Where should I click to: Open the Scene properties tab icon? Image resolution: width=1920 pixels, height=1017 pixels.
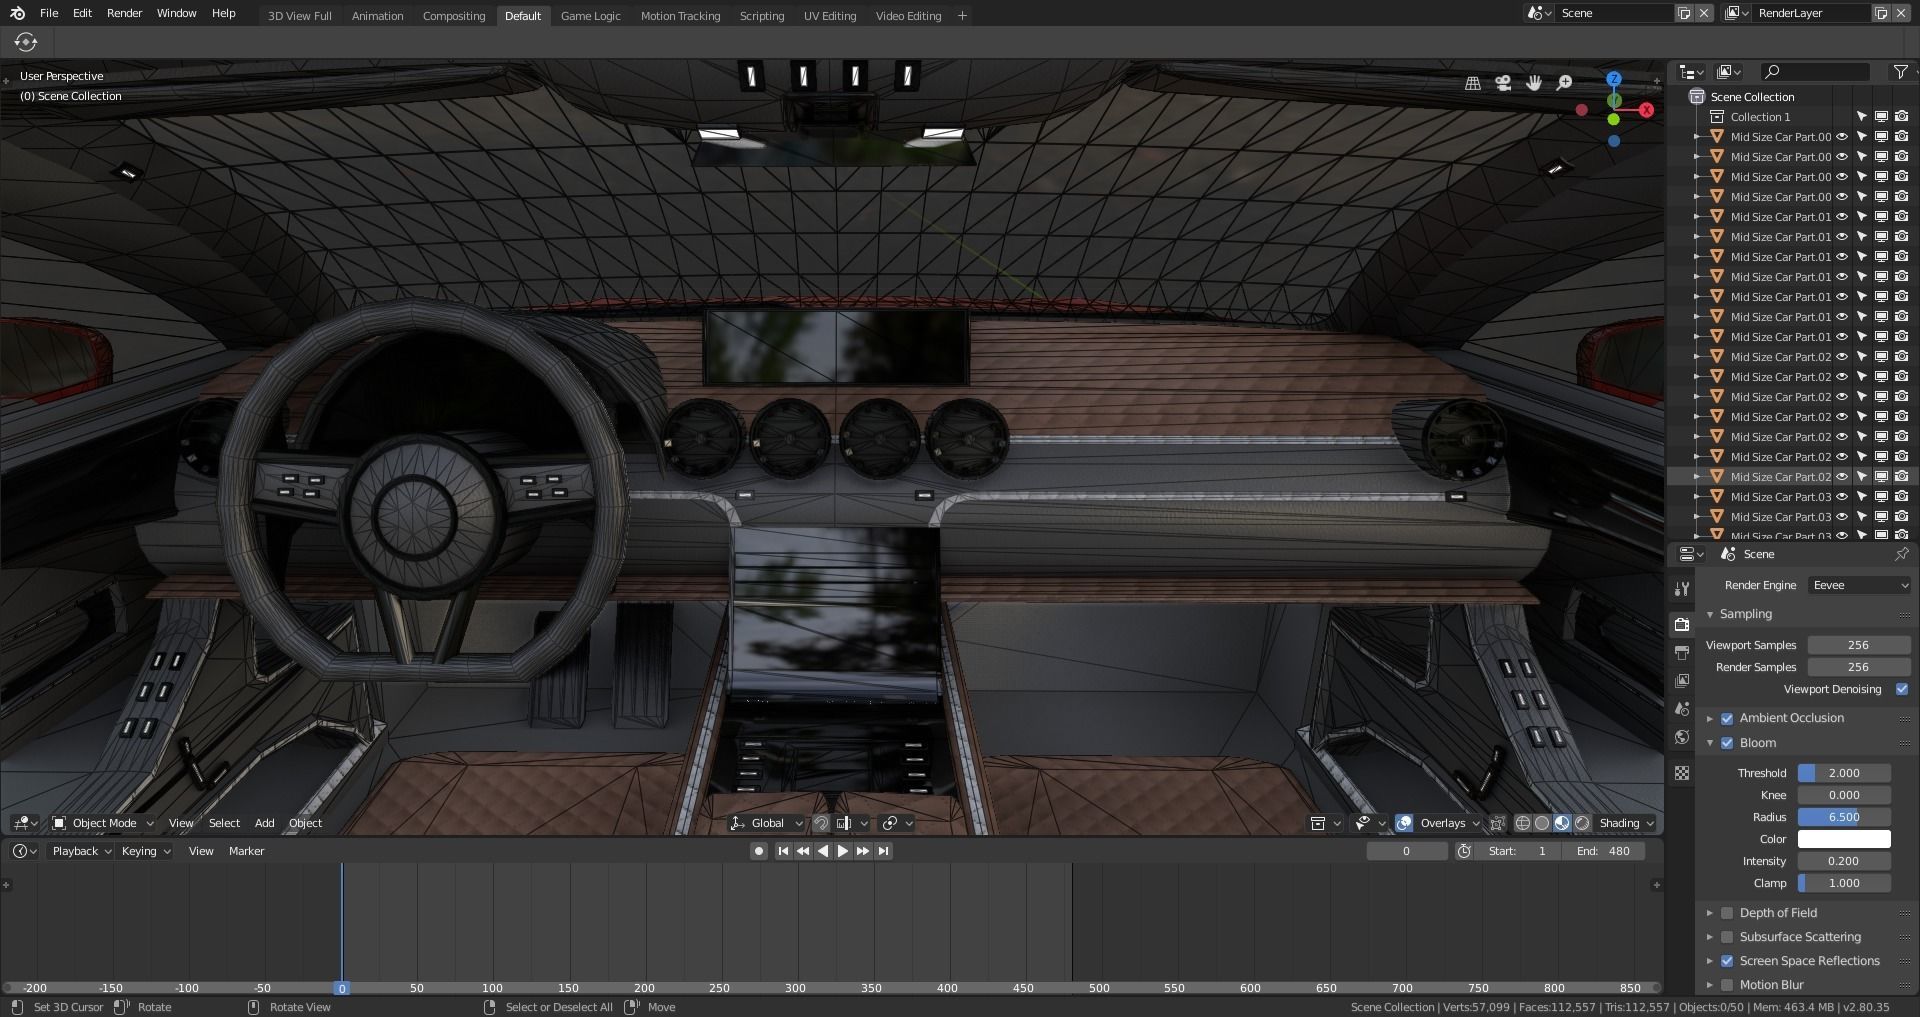click(x=1682, y=709)
